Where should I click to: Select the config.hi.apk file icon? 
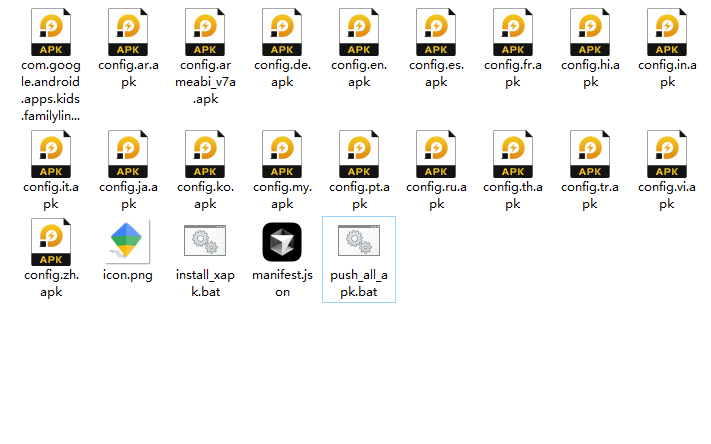(x=590, y=32)
